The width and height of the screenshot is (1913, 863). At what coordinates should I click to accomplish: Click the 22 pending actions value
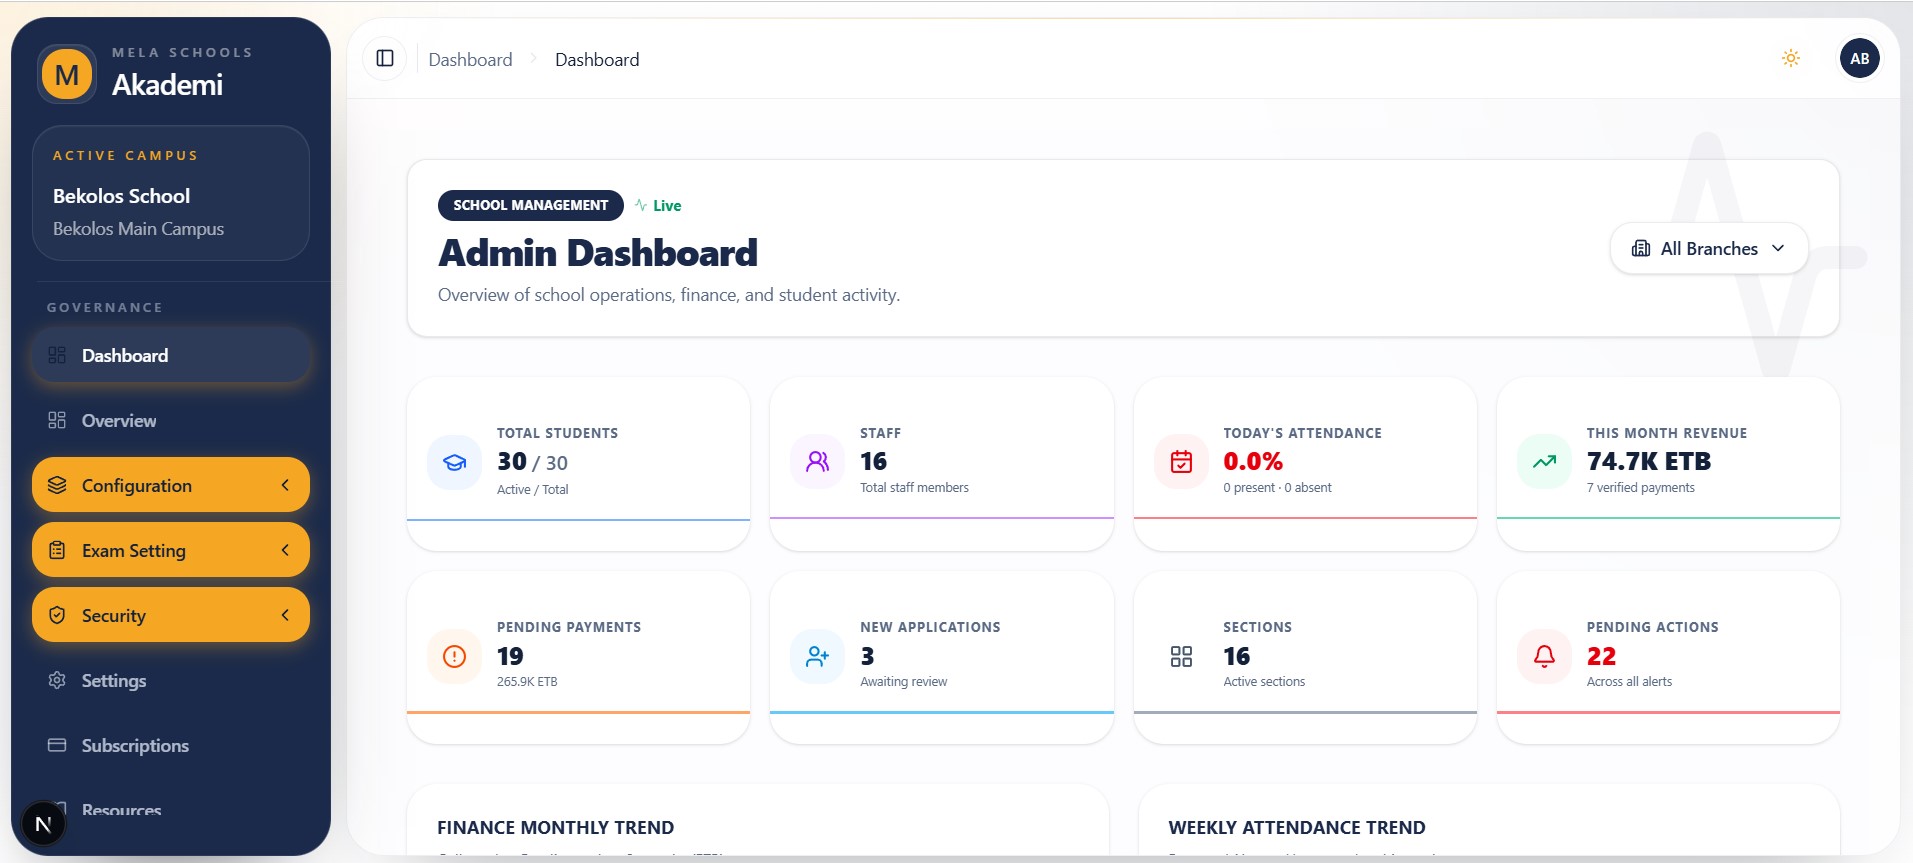click(x=1601, y=656)
